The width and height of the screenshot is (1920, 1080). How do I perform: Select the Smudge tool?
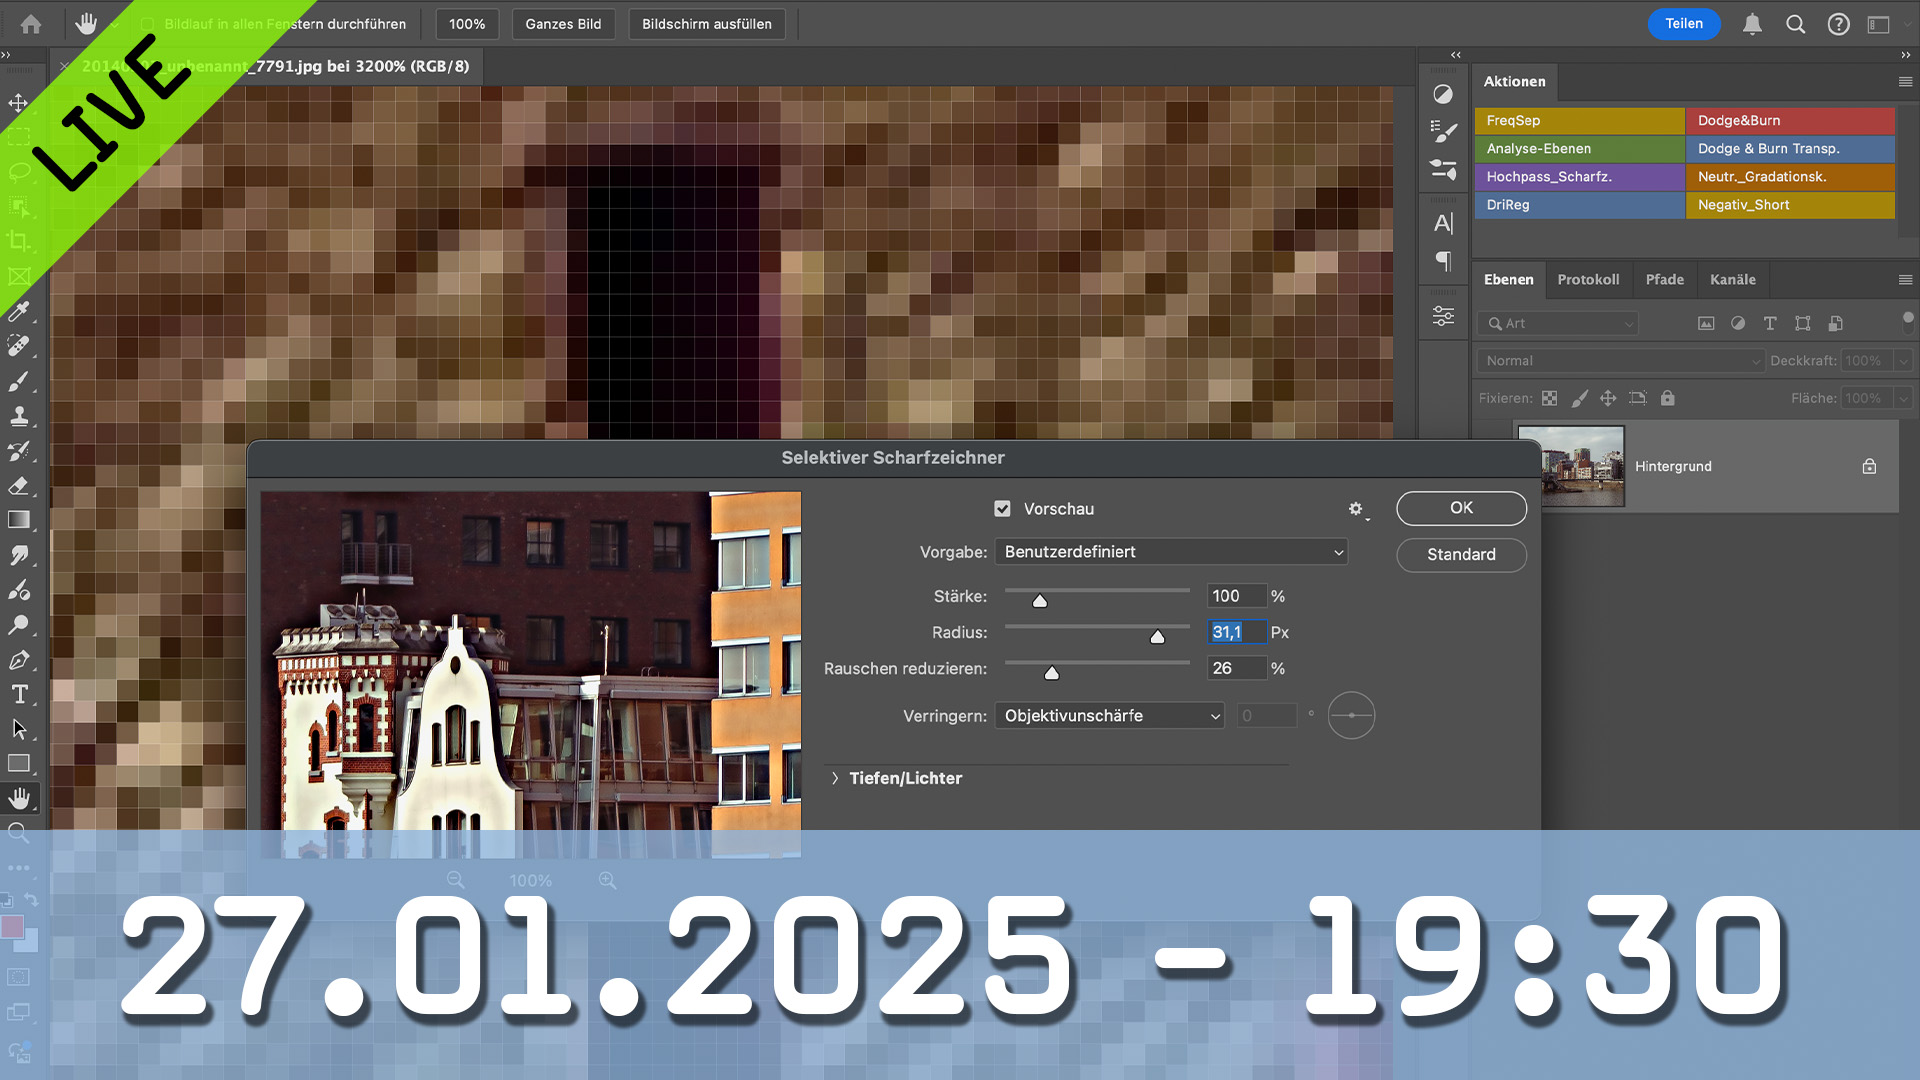[x=18, y=555]
